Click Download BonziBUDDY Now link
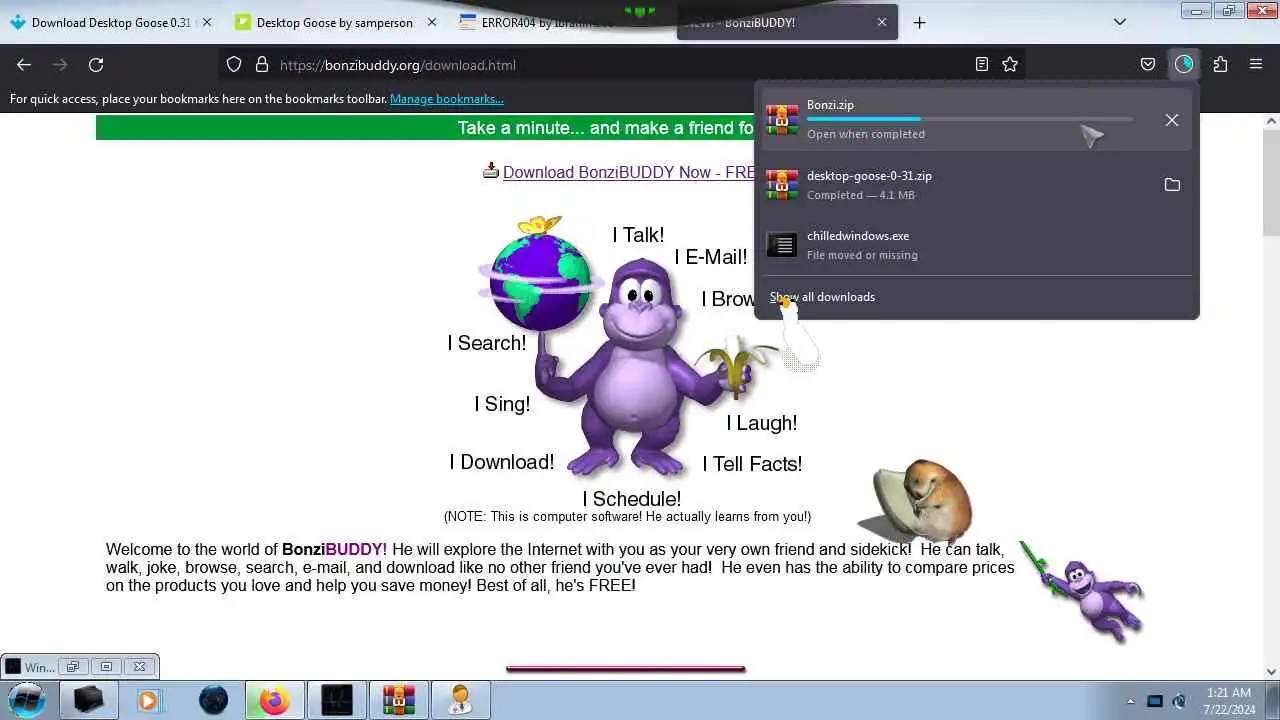The height and width of the screenshot is (720, 1280). pos(630,172)
